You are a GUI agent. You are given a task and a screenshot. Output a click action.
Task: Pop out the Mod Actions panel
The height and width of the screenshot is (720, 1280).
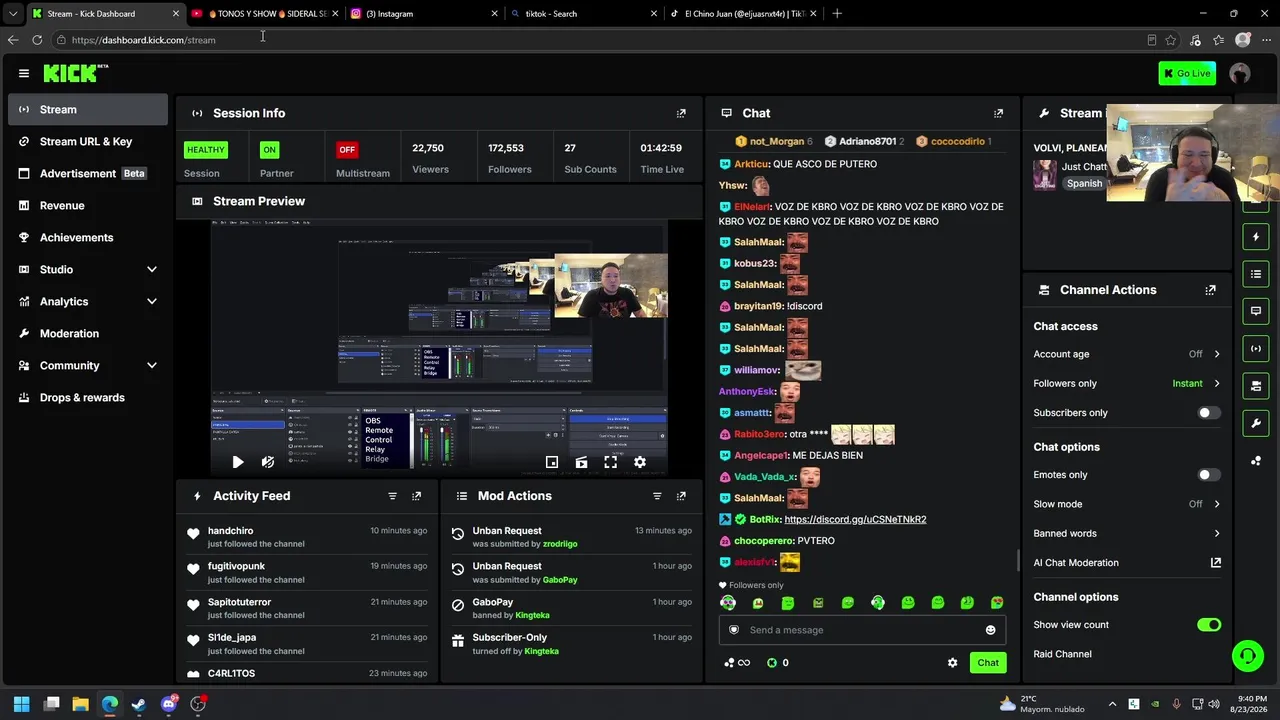pyautogui.click(x=681, y=496)
